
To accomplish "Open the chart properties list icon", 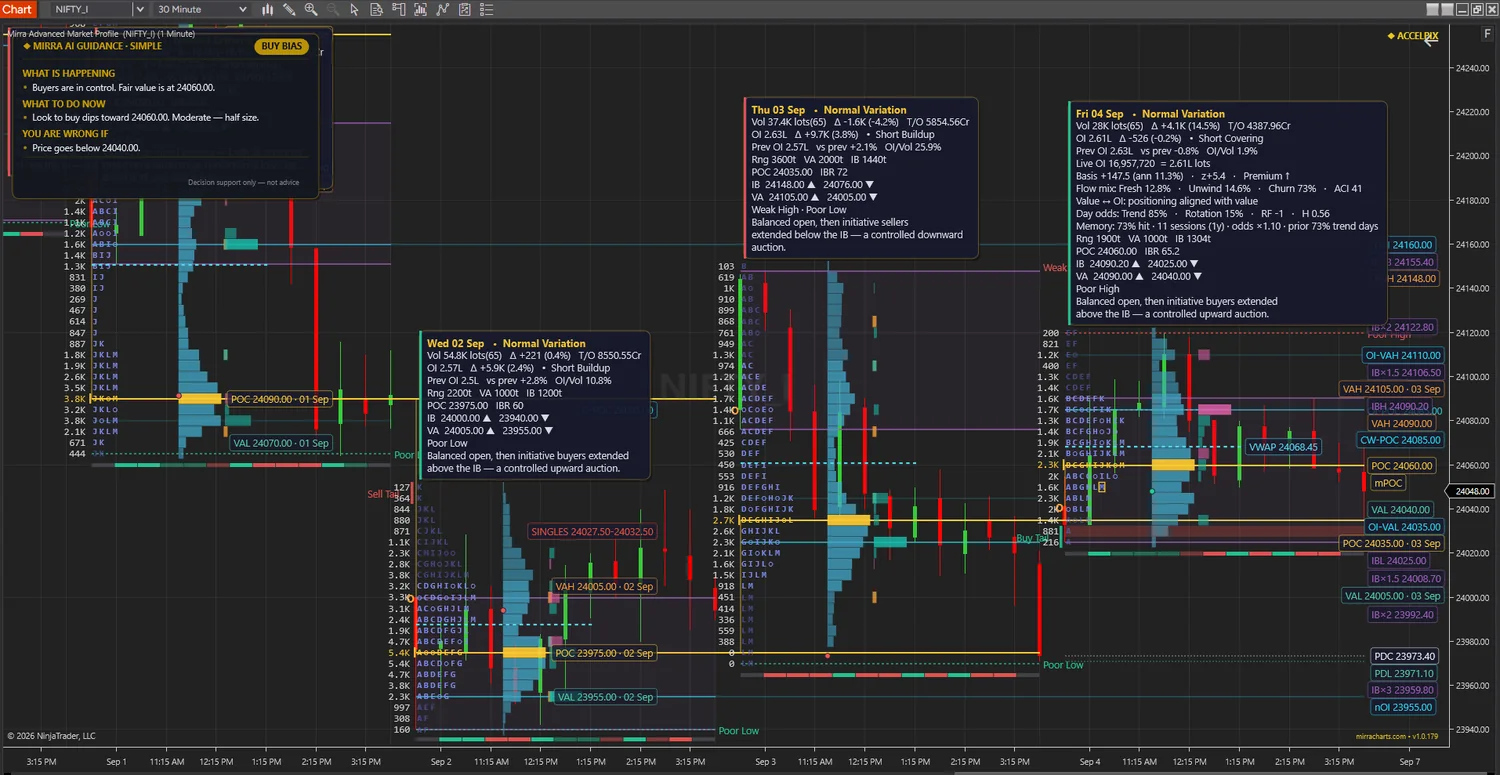I will tap(486, 9).
